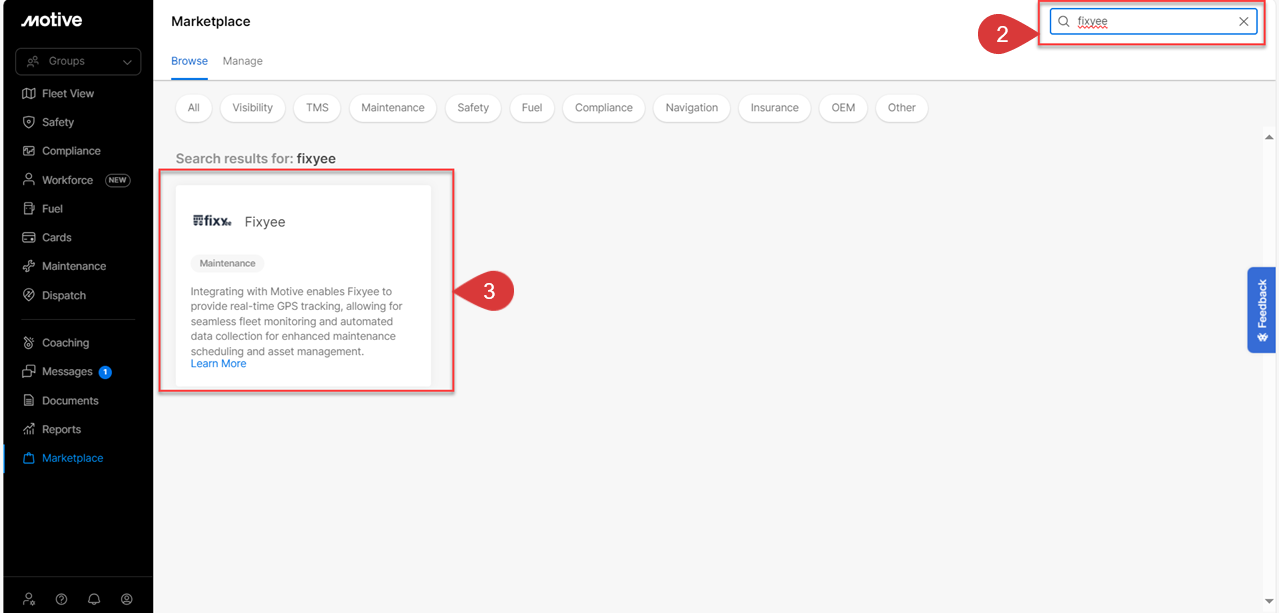
Task: Click the Coaching sidebar icon
Action: click(29, 342)
